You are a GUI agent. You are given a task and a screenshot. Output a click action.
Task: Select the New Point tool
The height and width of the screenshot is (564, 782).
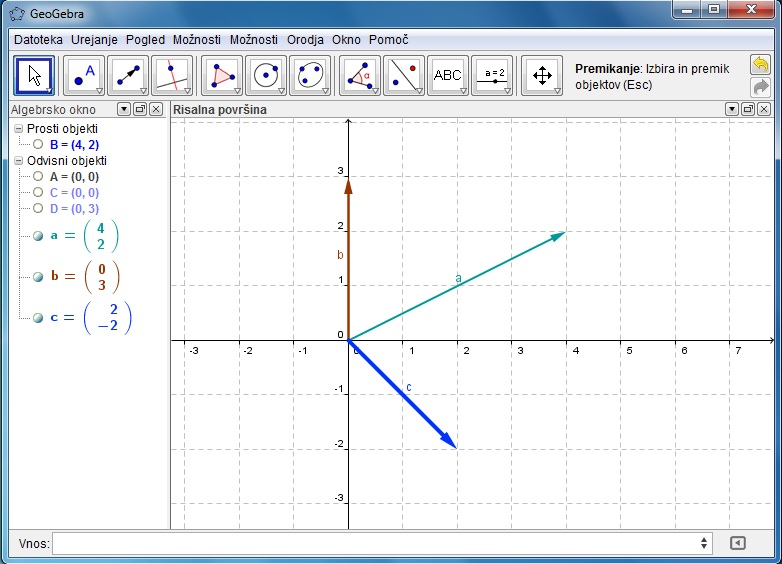[x=83, y=75]
